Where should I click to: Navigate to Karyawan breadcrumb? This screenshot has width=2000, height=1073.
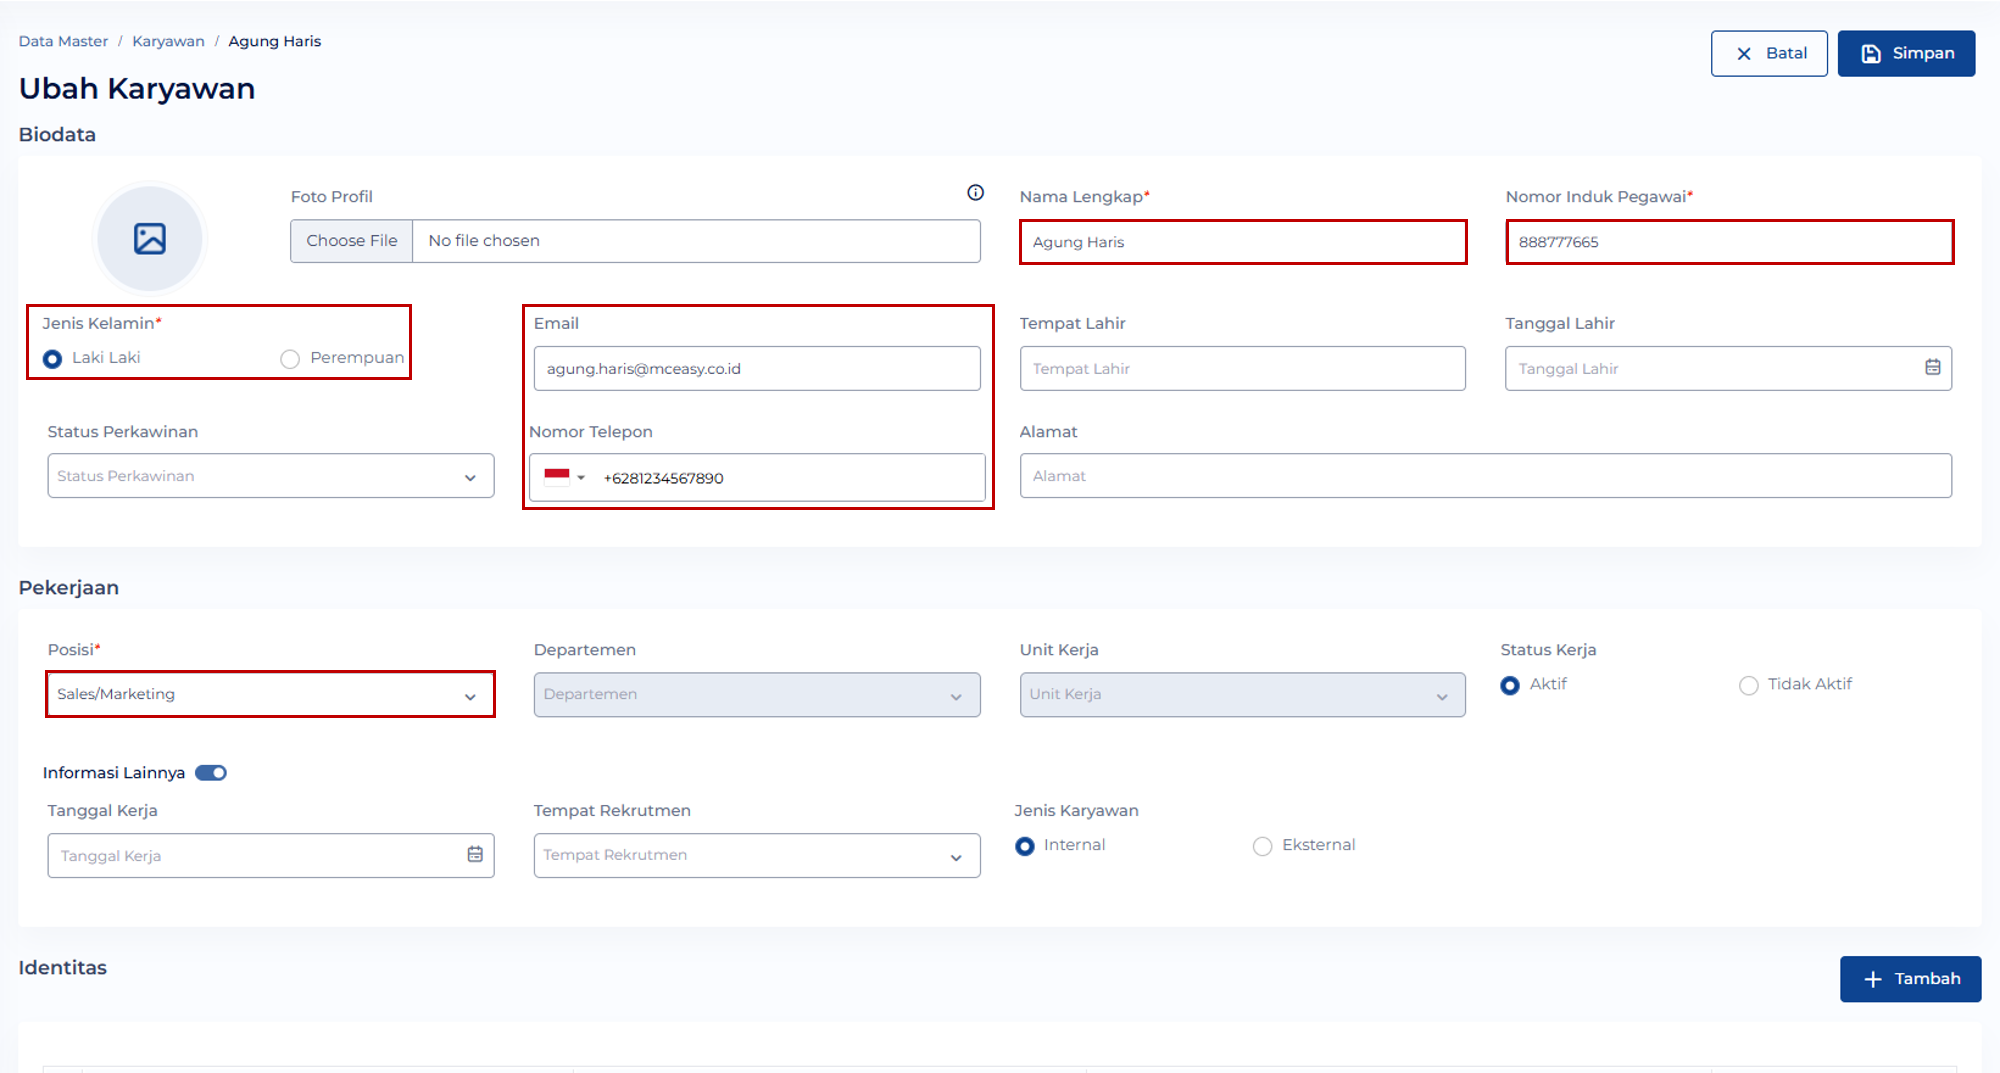click(x=168, y=41)
